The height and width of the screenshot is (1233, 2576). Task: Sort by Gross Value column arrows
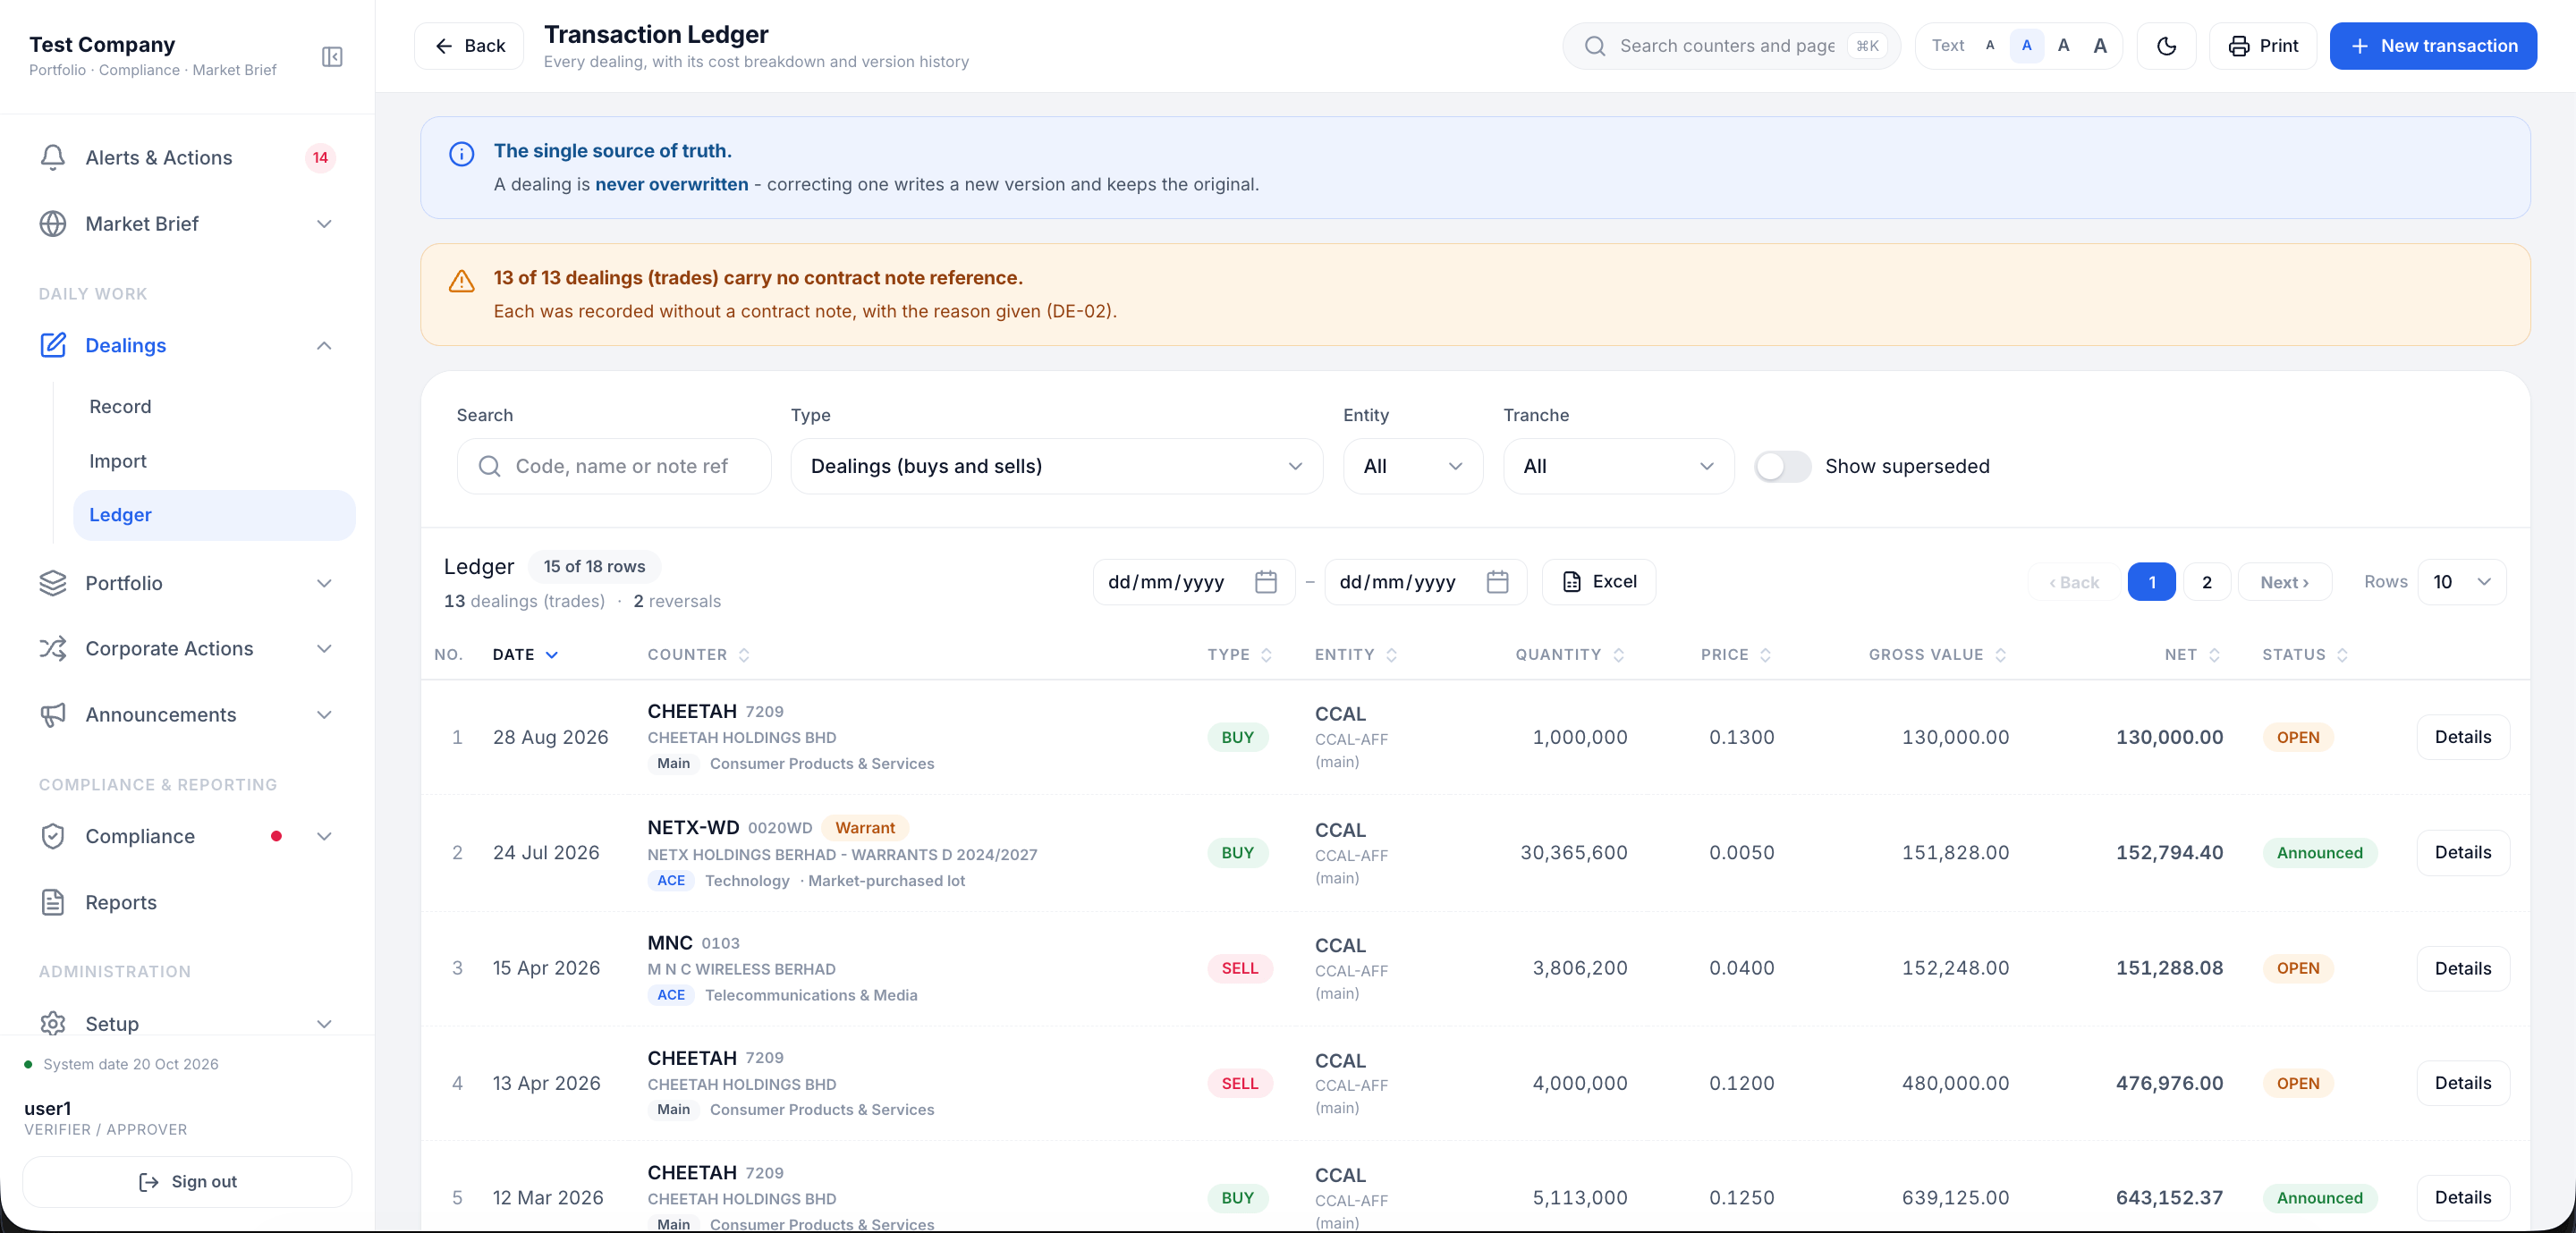(2001, 655)
